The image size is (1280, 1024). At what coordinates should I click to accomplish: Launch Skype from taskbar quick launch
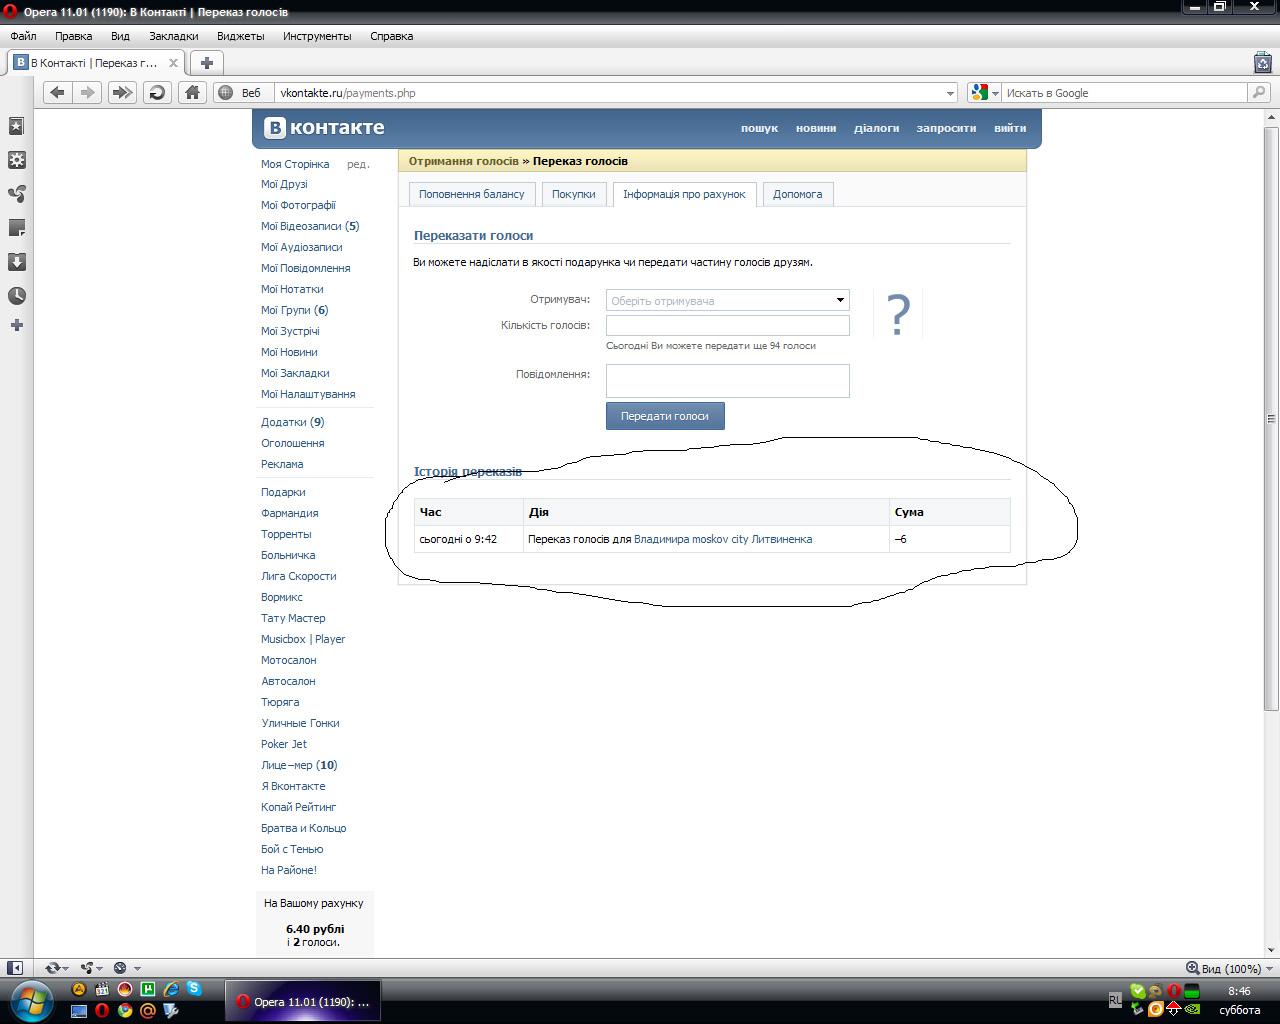click(194, 989)
